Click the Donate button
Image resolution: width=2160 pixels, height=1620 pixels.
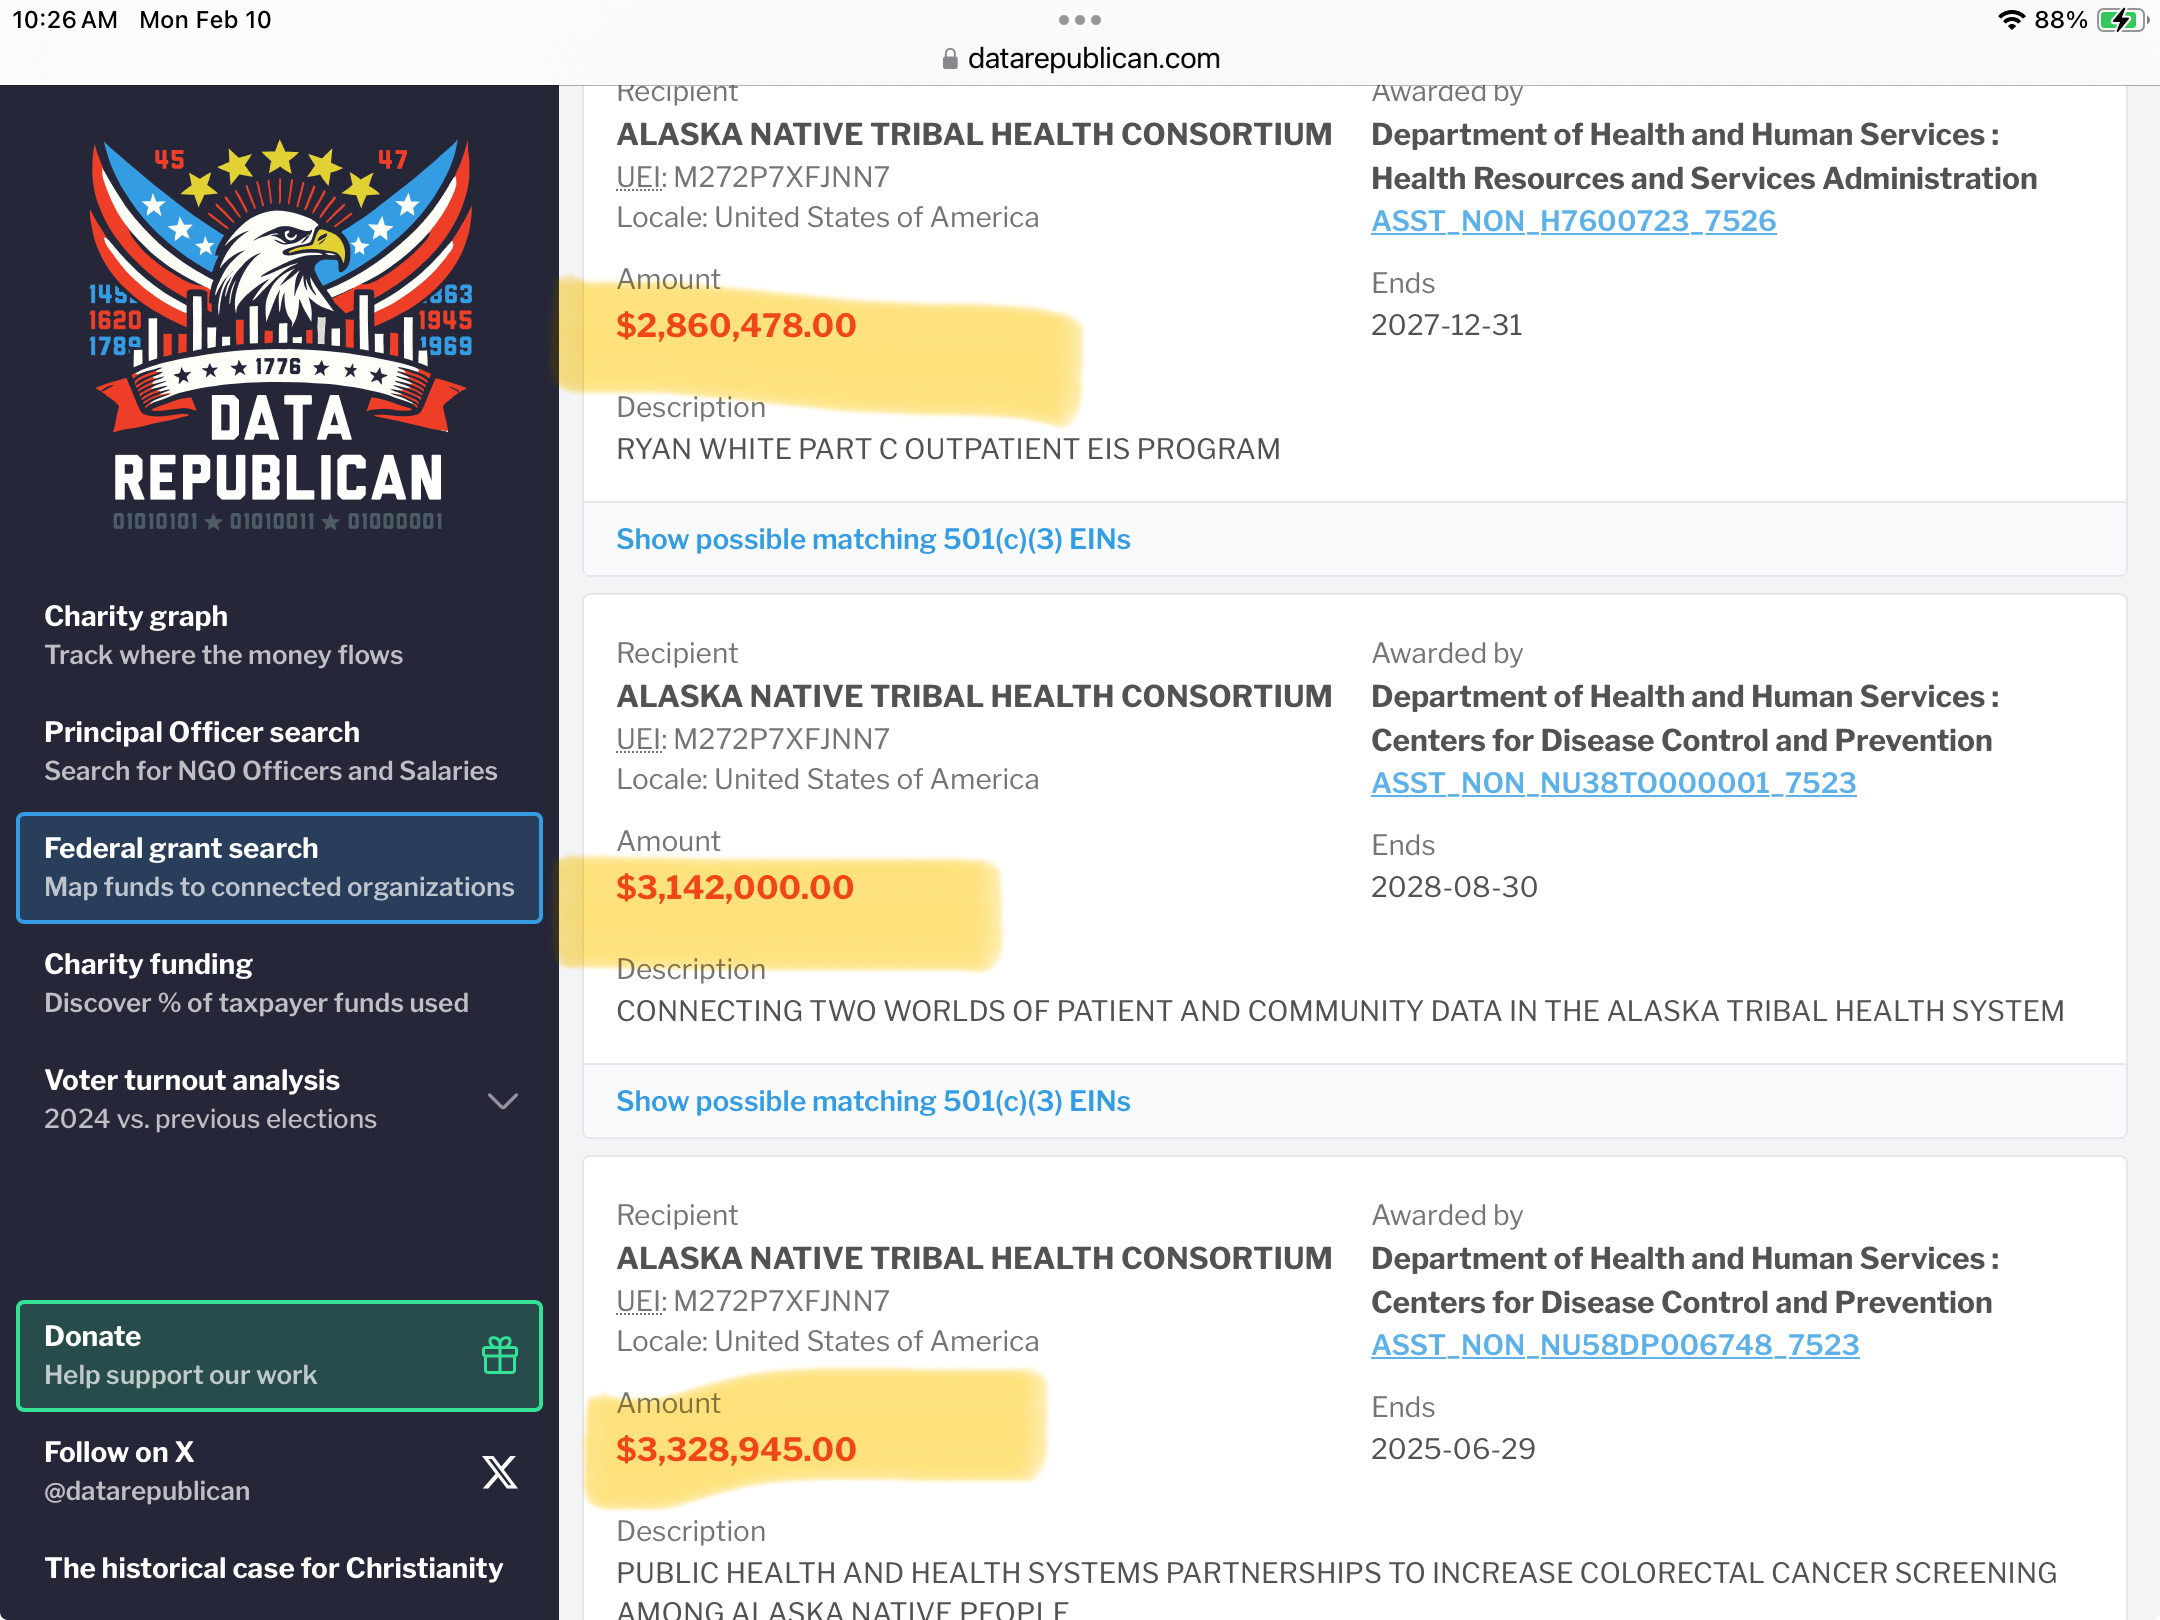[x=279, y=1355]
